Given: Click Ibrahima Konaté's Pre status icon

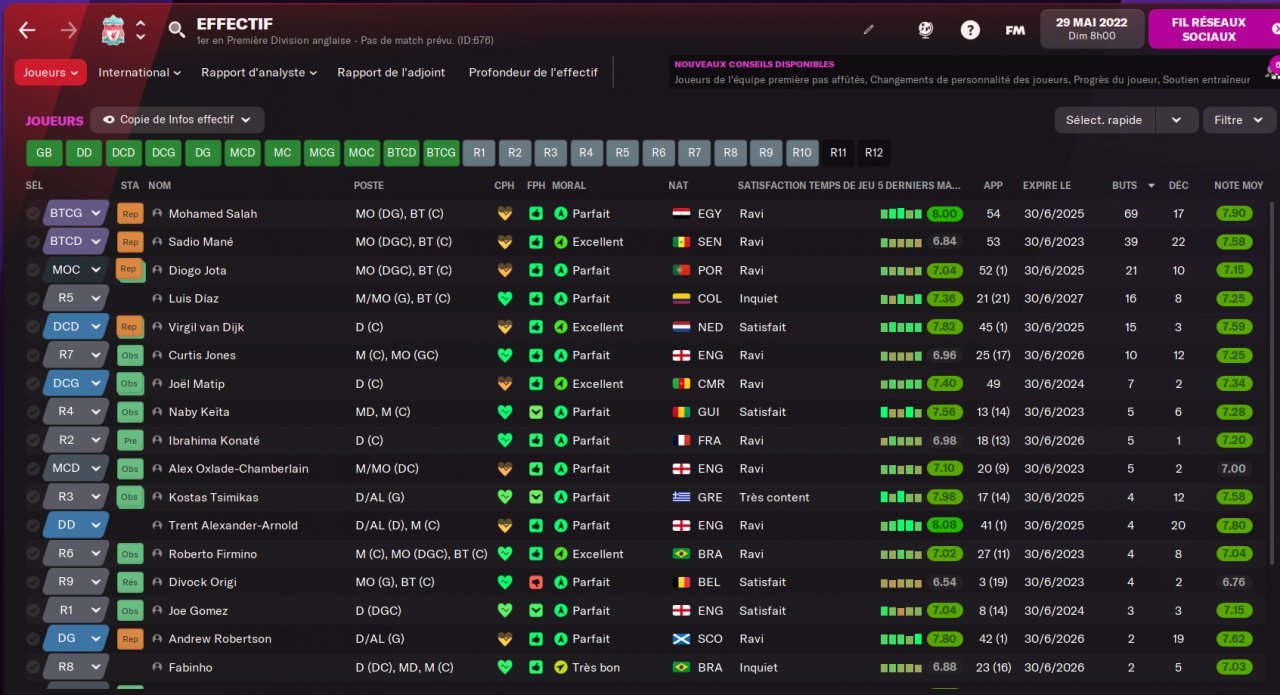Looking at the screenshot, I should point(130,440).
